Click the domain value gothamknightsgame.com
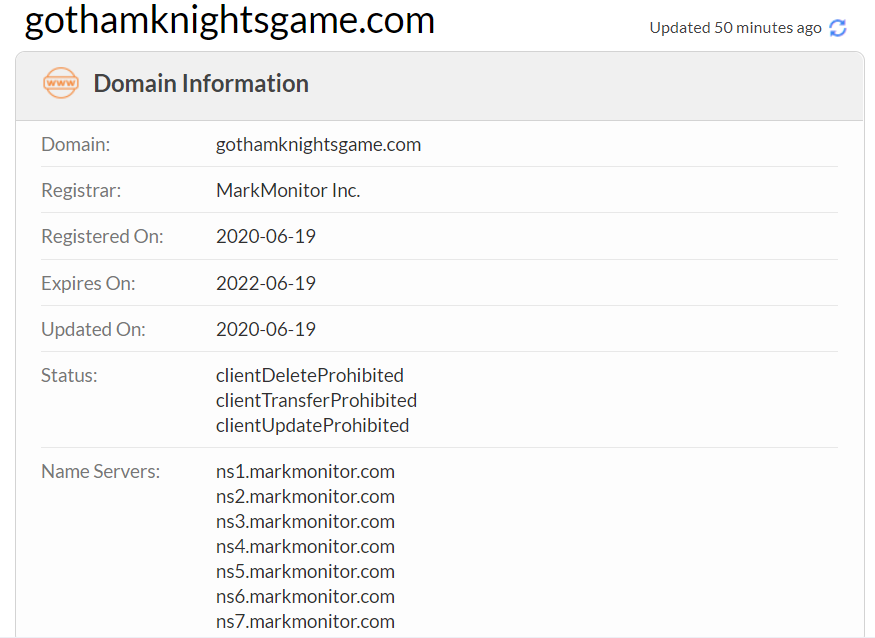 [x=318, y=144]
